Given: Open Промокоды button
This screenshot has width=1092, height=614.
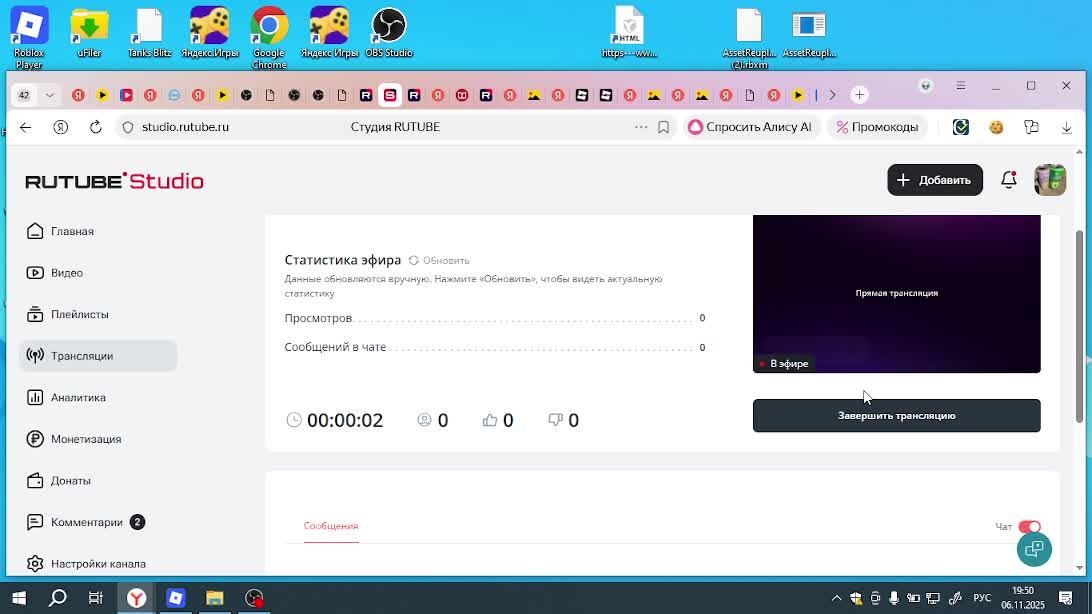Looking at the screenshot, I should tap(878, 127).
